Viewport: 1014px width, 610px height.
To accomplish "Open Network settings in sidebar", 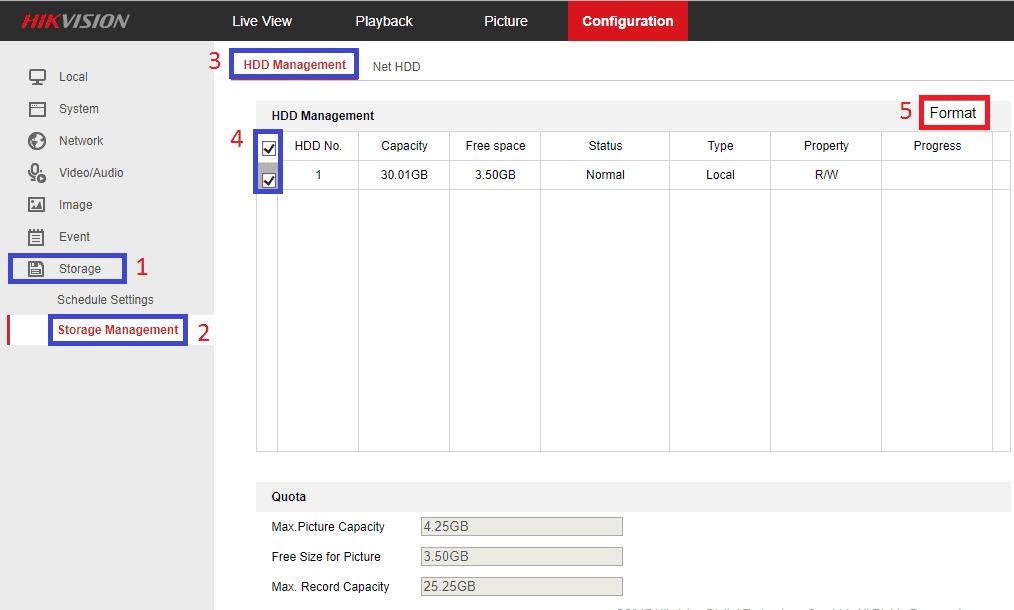I will (x=81, y=141).
